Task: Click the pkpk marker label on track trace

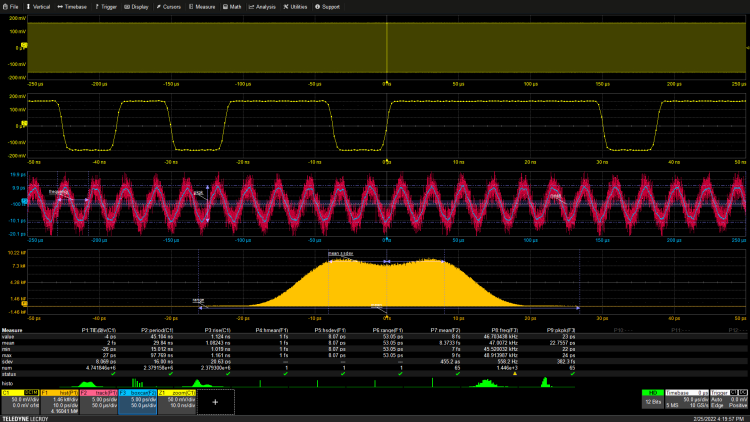Action: 199,193
